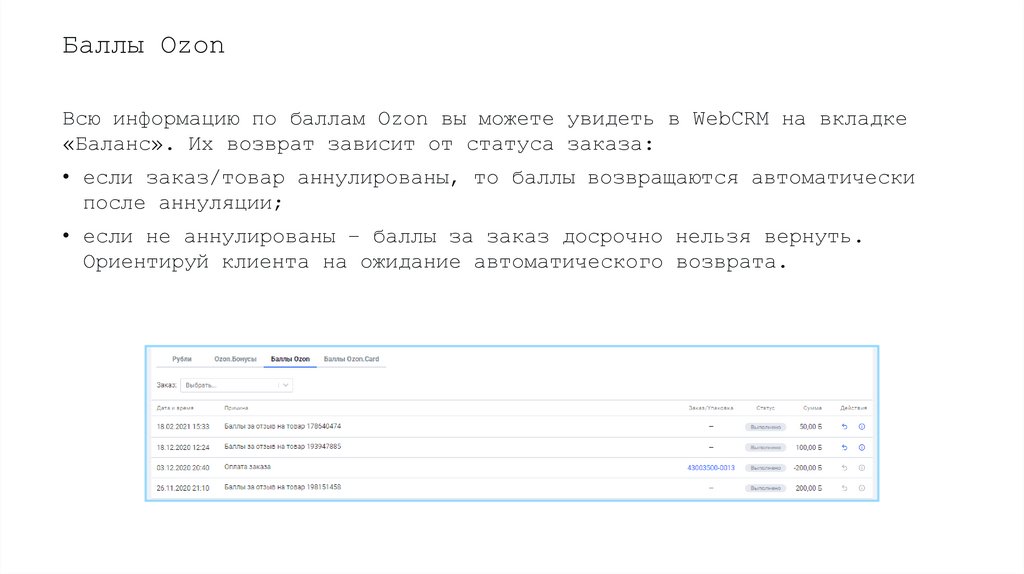Click the 'Оплата заказа' reason cell

(248, 467)
